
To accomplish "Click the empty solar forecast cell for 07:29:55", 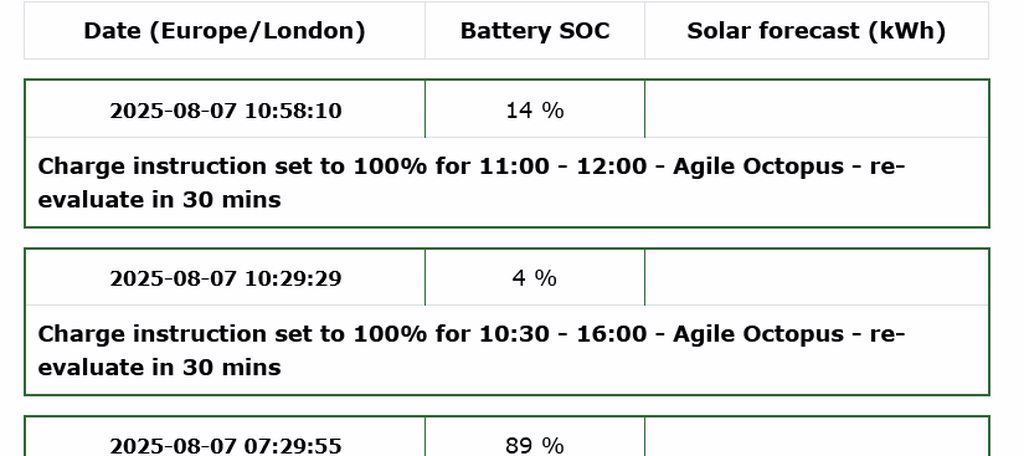I will click(x=816, y=445).
